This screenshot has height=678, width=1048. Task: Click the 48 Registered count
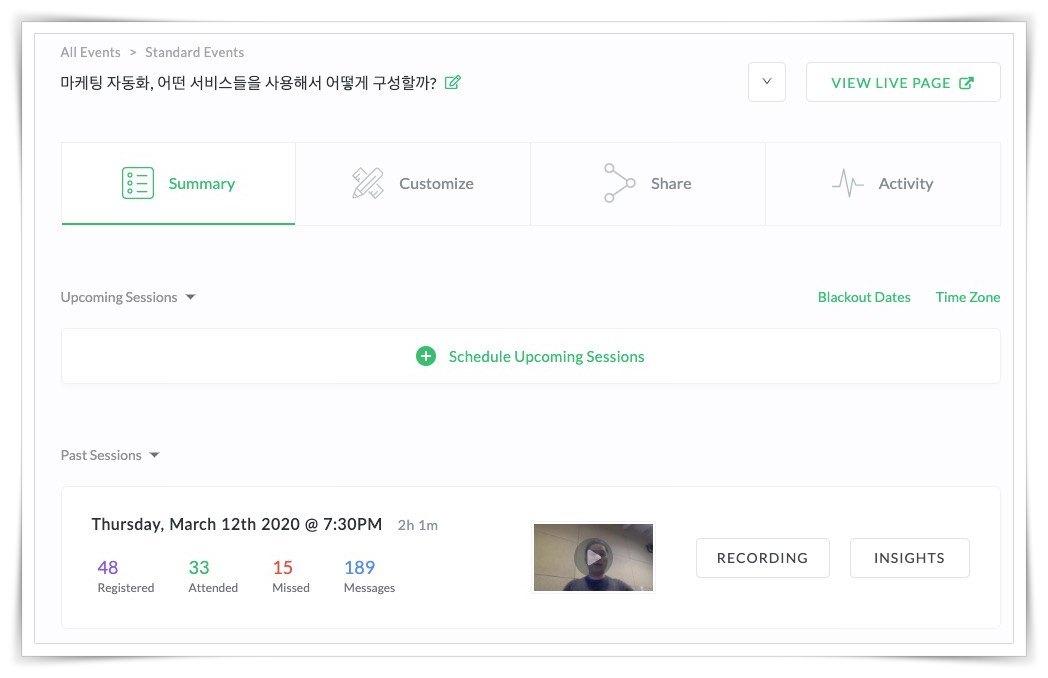point(125,576)
